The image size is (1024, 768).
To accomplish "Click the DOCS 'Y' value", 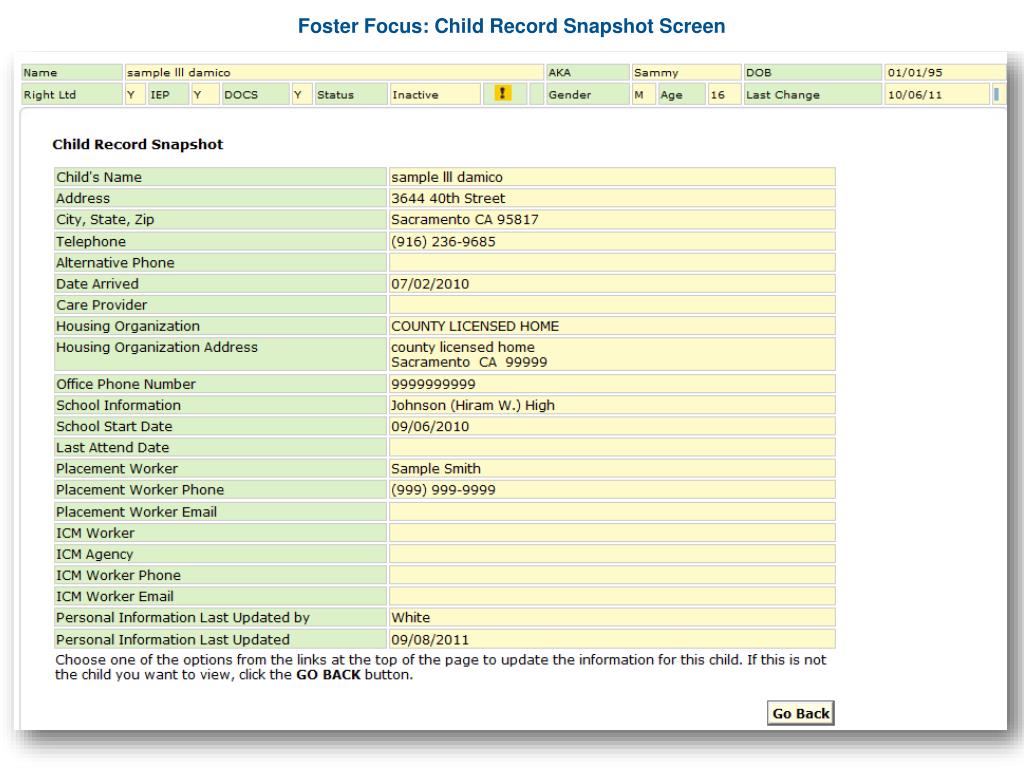I will (297, 95).
